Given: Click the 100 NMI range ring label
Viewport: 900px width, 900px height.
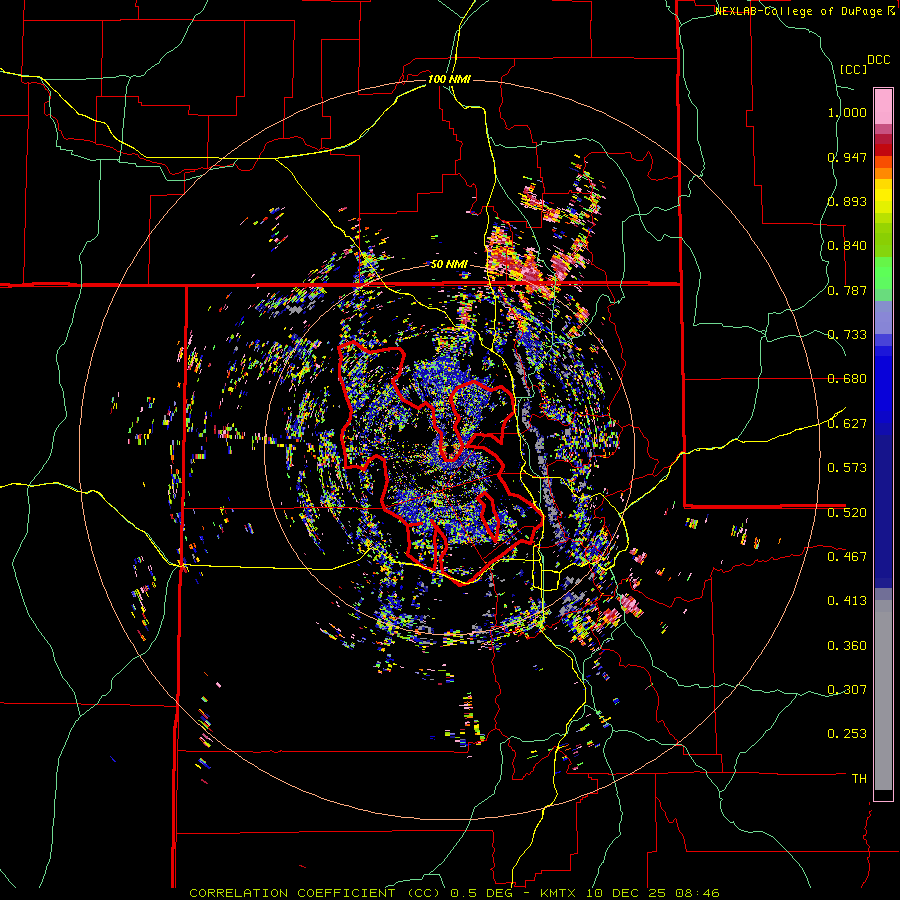Looking at the screenshot, I should [449, 79].
